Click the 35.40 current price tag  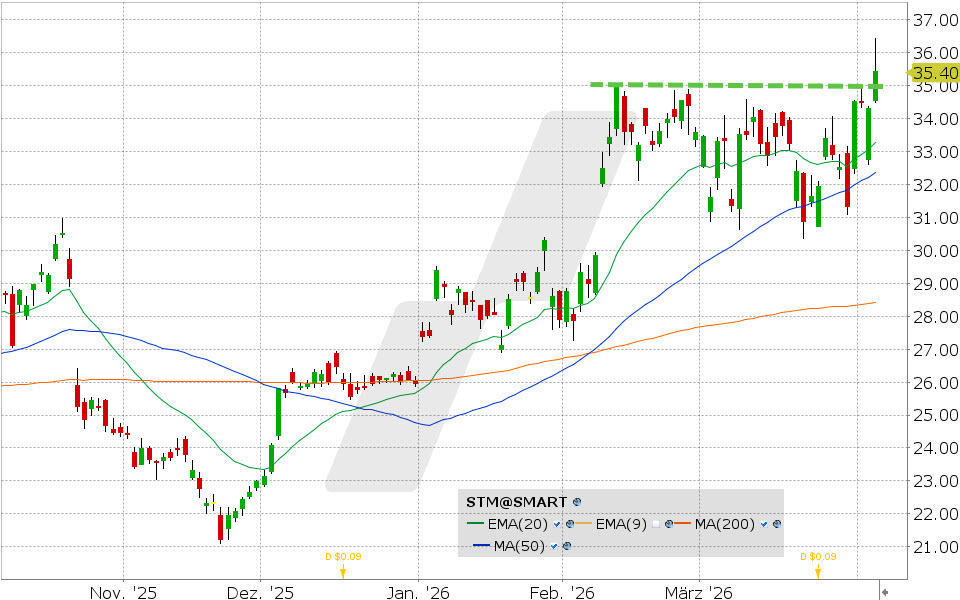935,73
